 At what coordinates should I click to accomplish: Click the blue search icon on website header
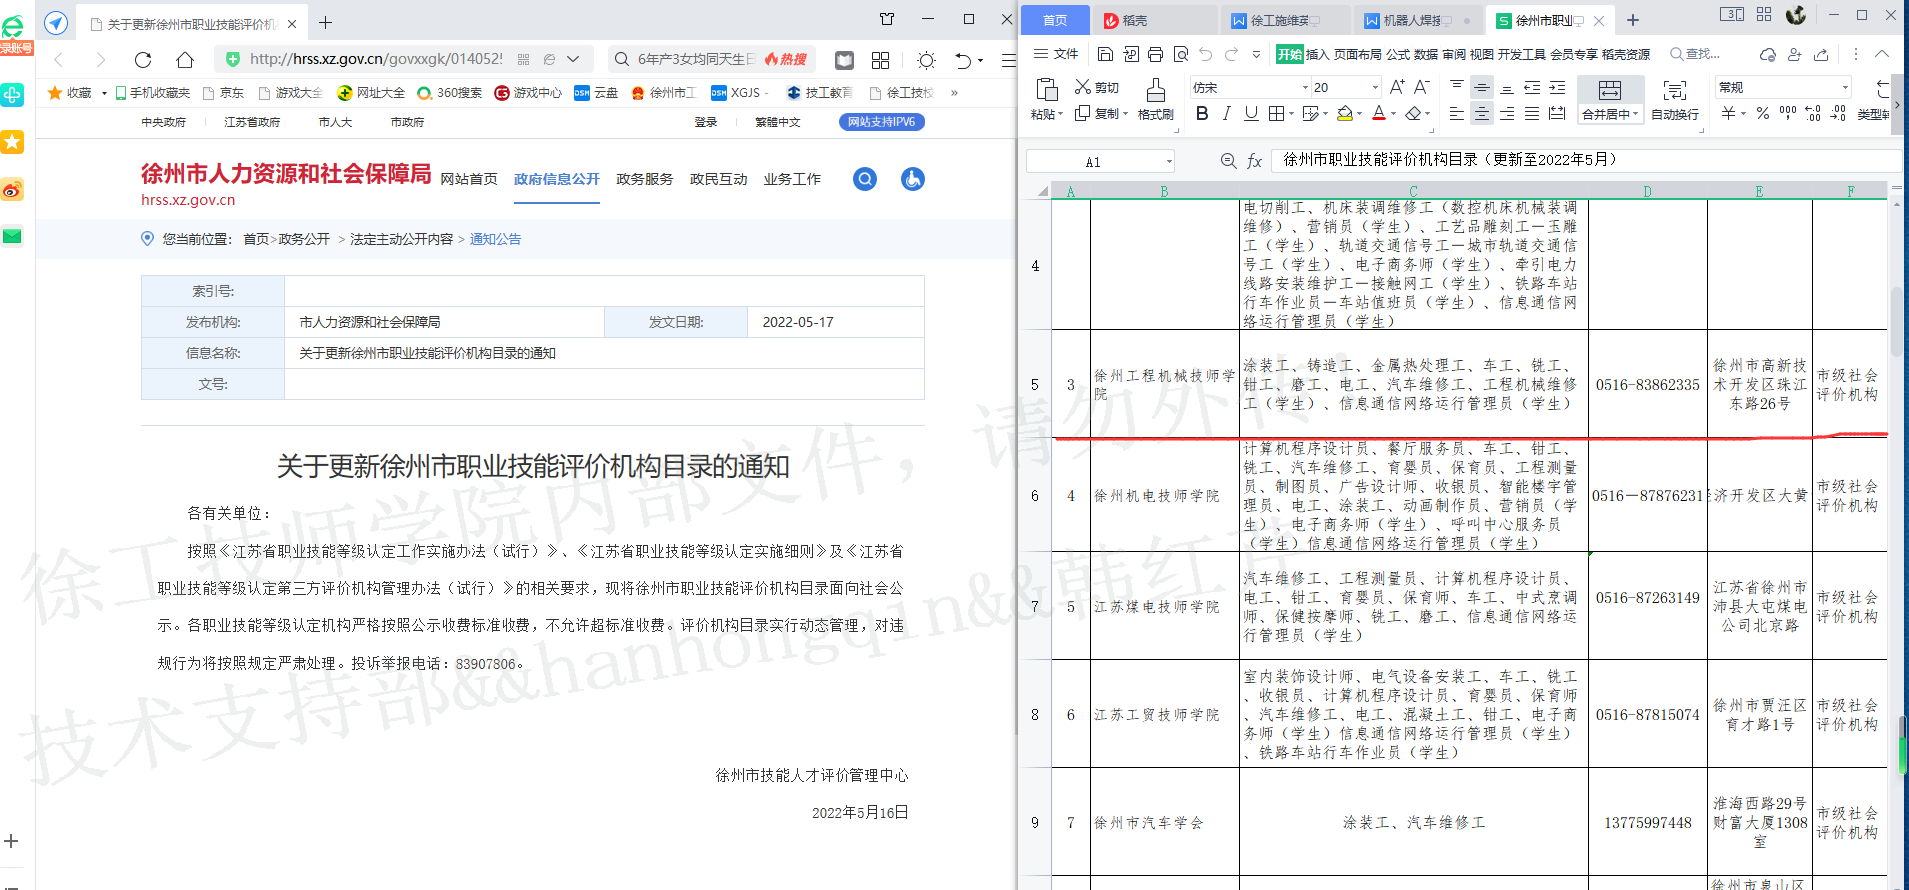point(865,179)
